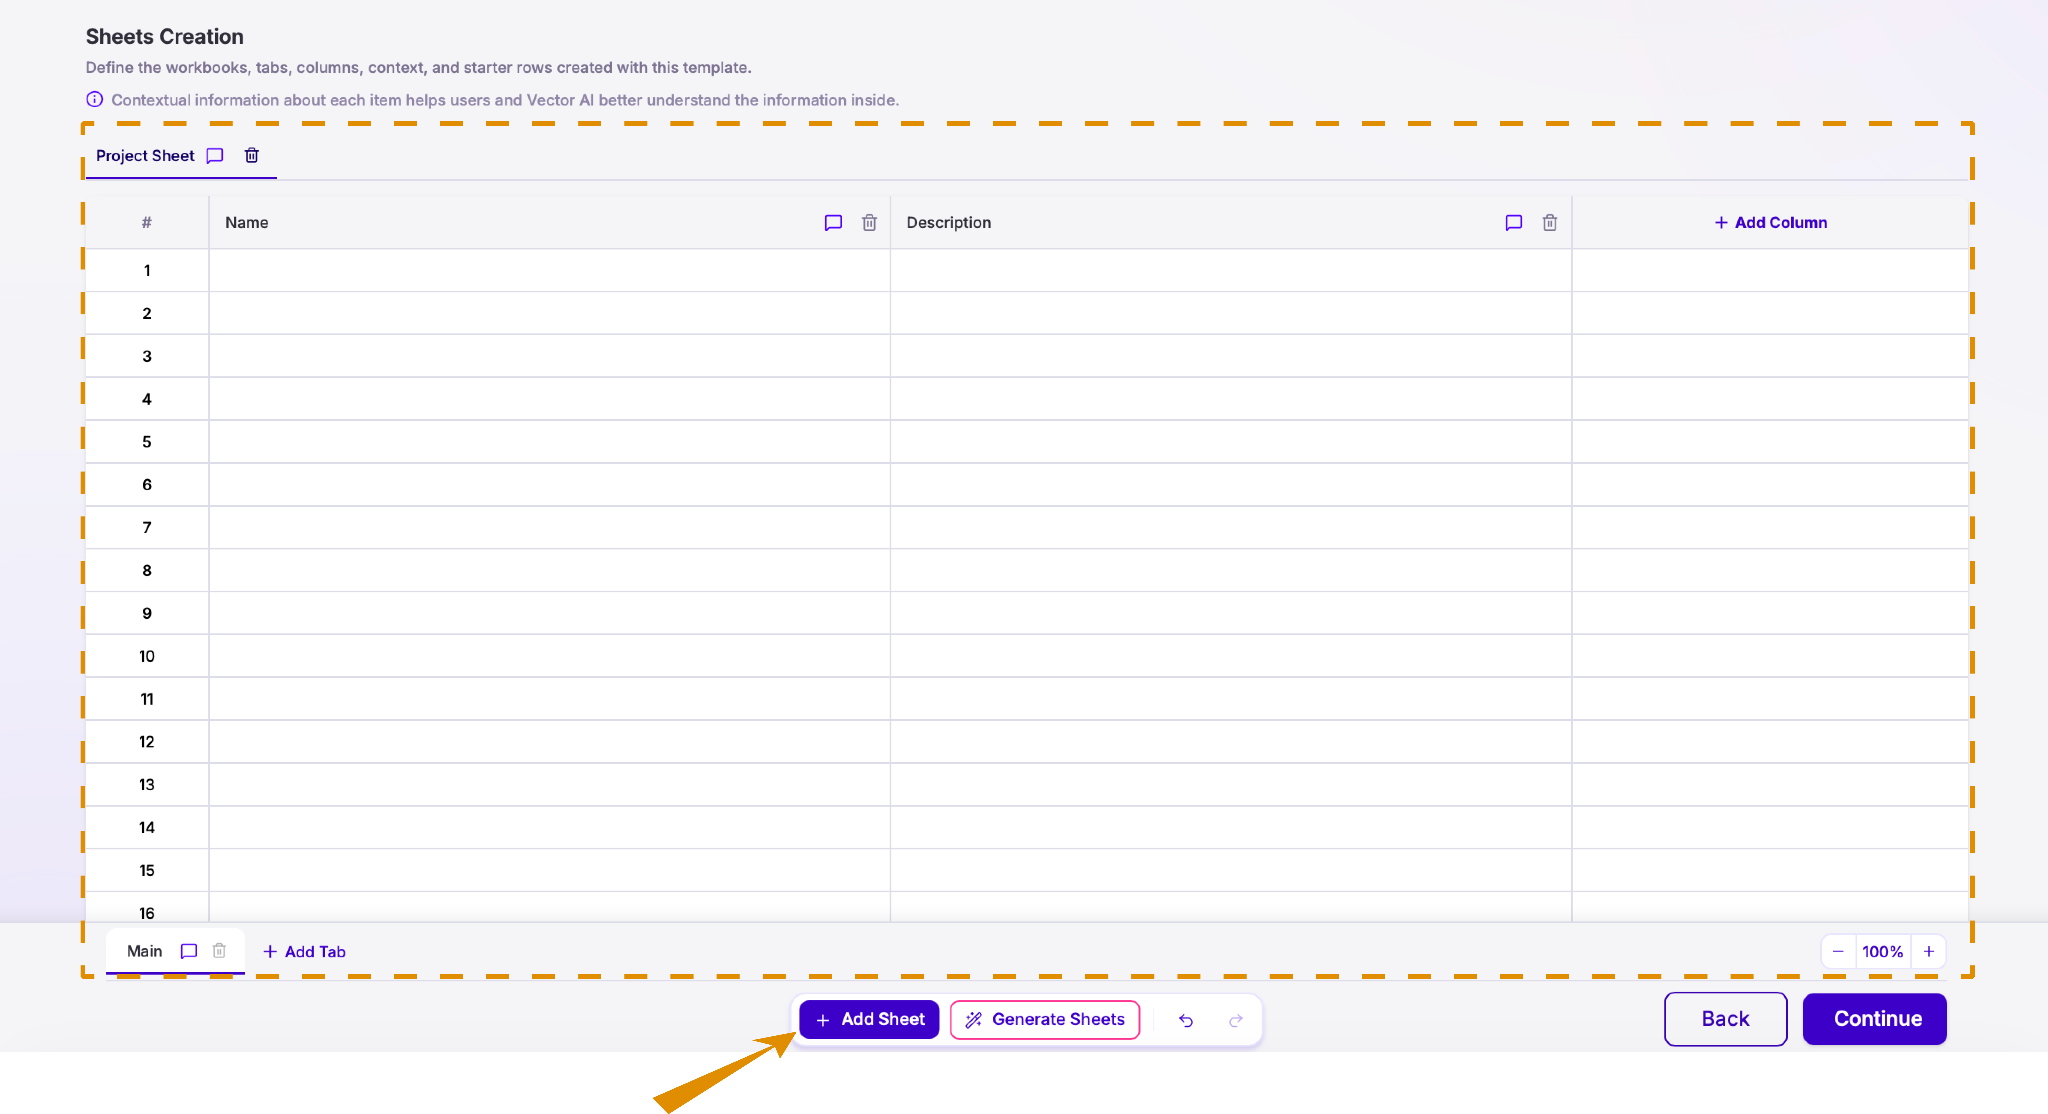Delete the Description column
This screenshot has height=1114, width=2048.
pos(1550,223)
